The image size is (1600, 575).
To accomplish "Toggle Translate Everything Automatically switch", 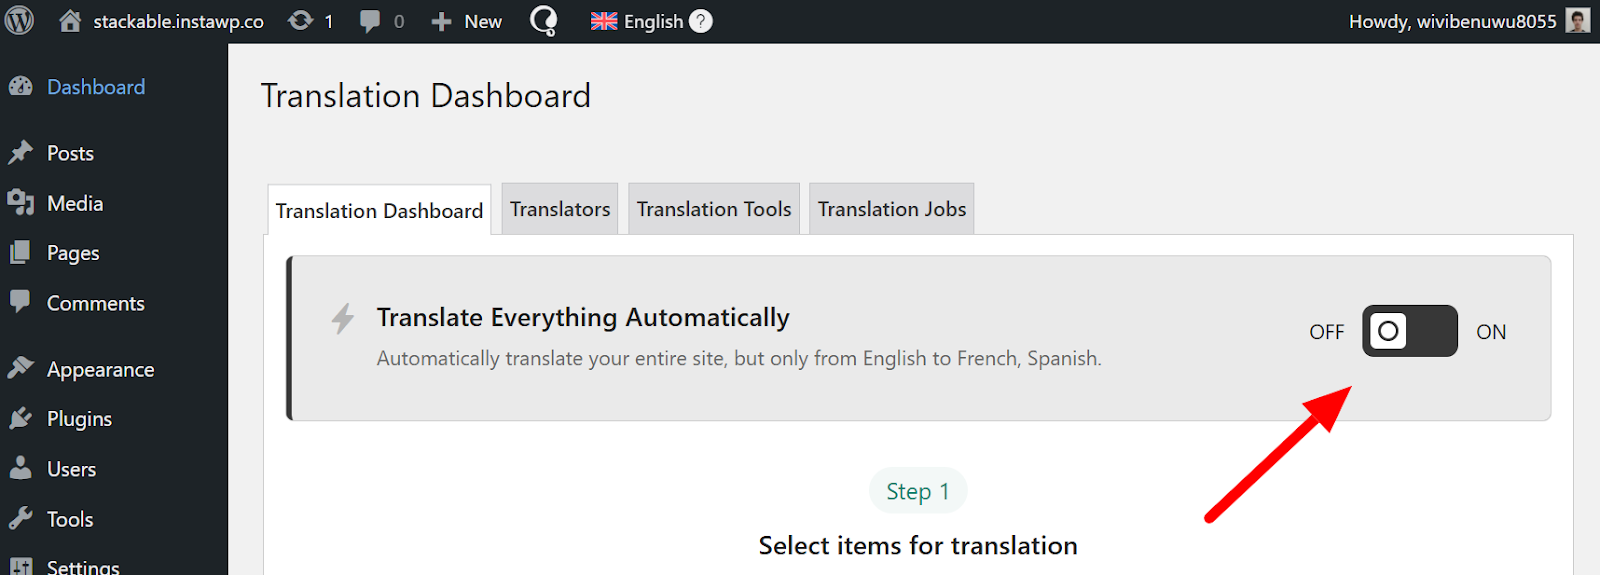I will (1409, 331).
